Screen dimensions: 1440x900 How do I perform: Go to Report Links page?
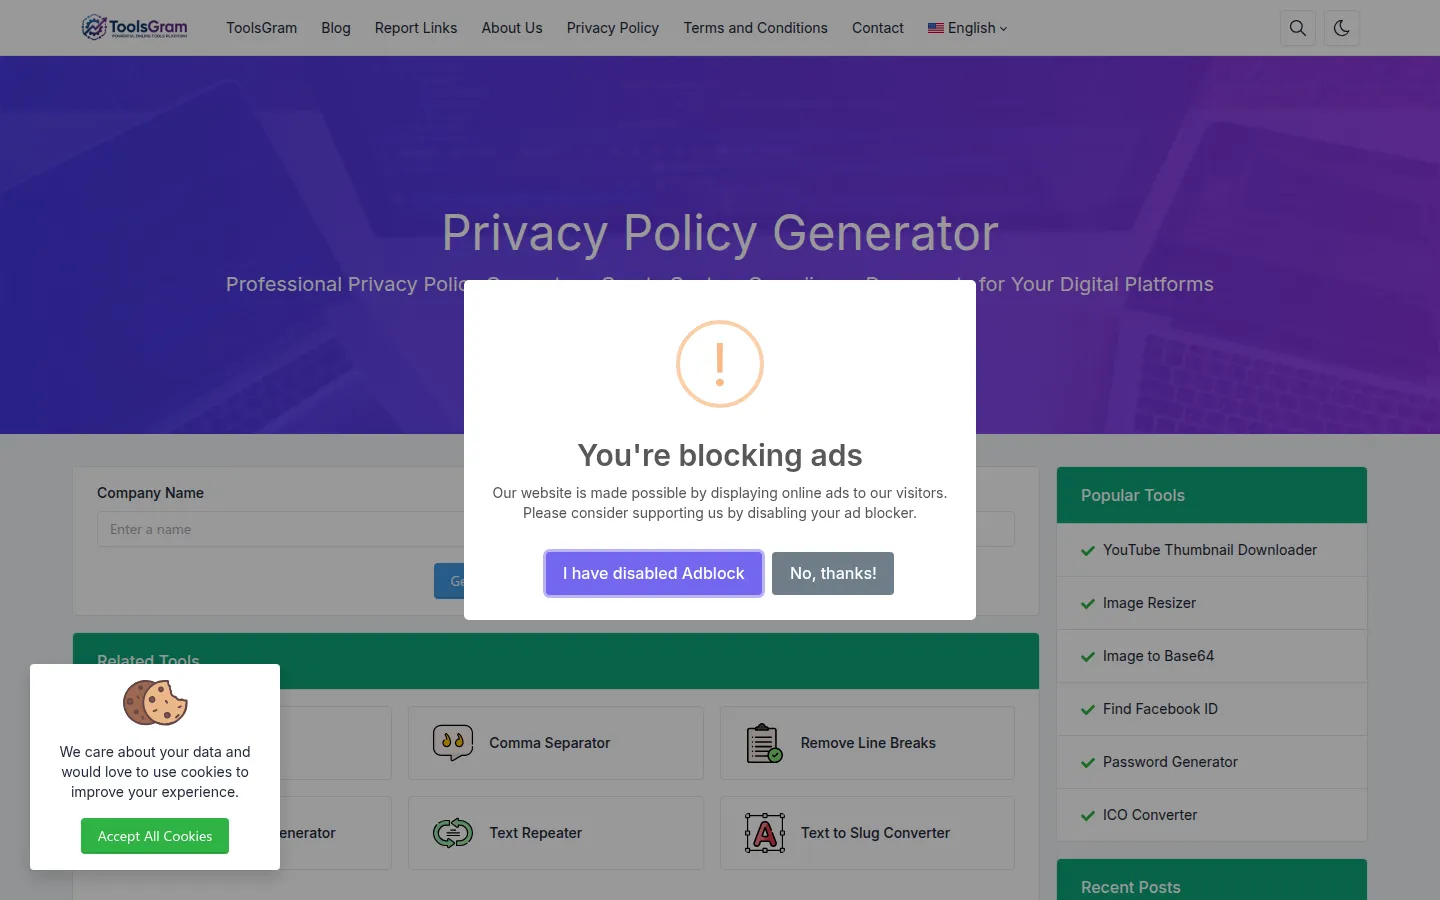point(416,28)
